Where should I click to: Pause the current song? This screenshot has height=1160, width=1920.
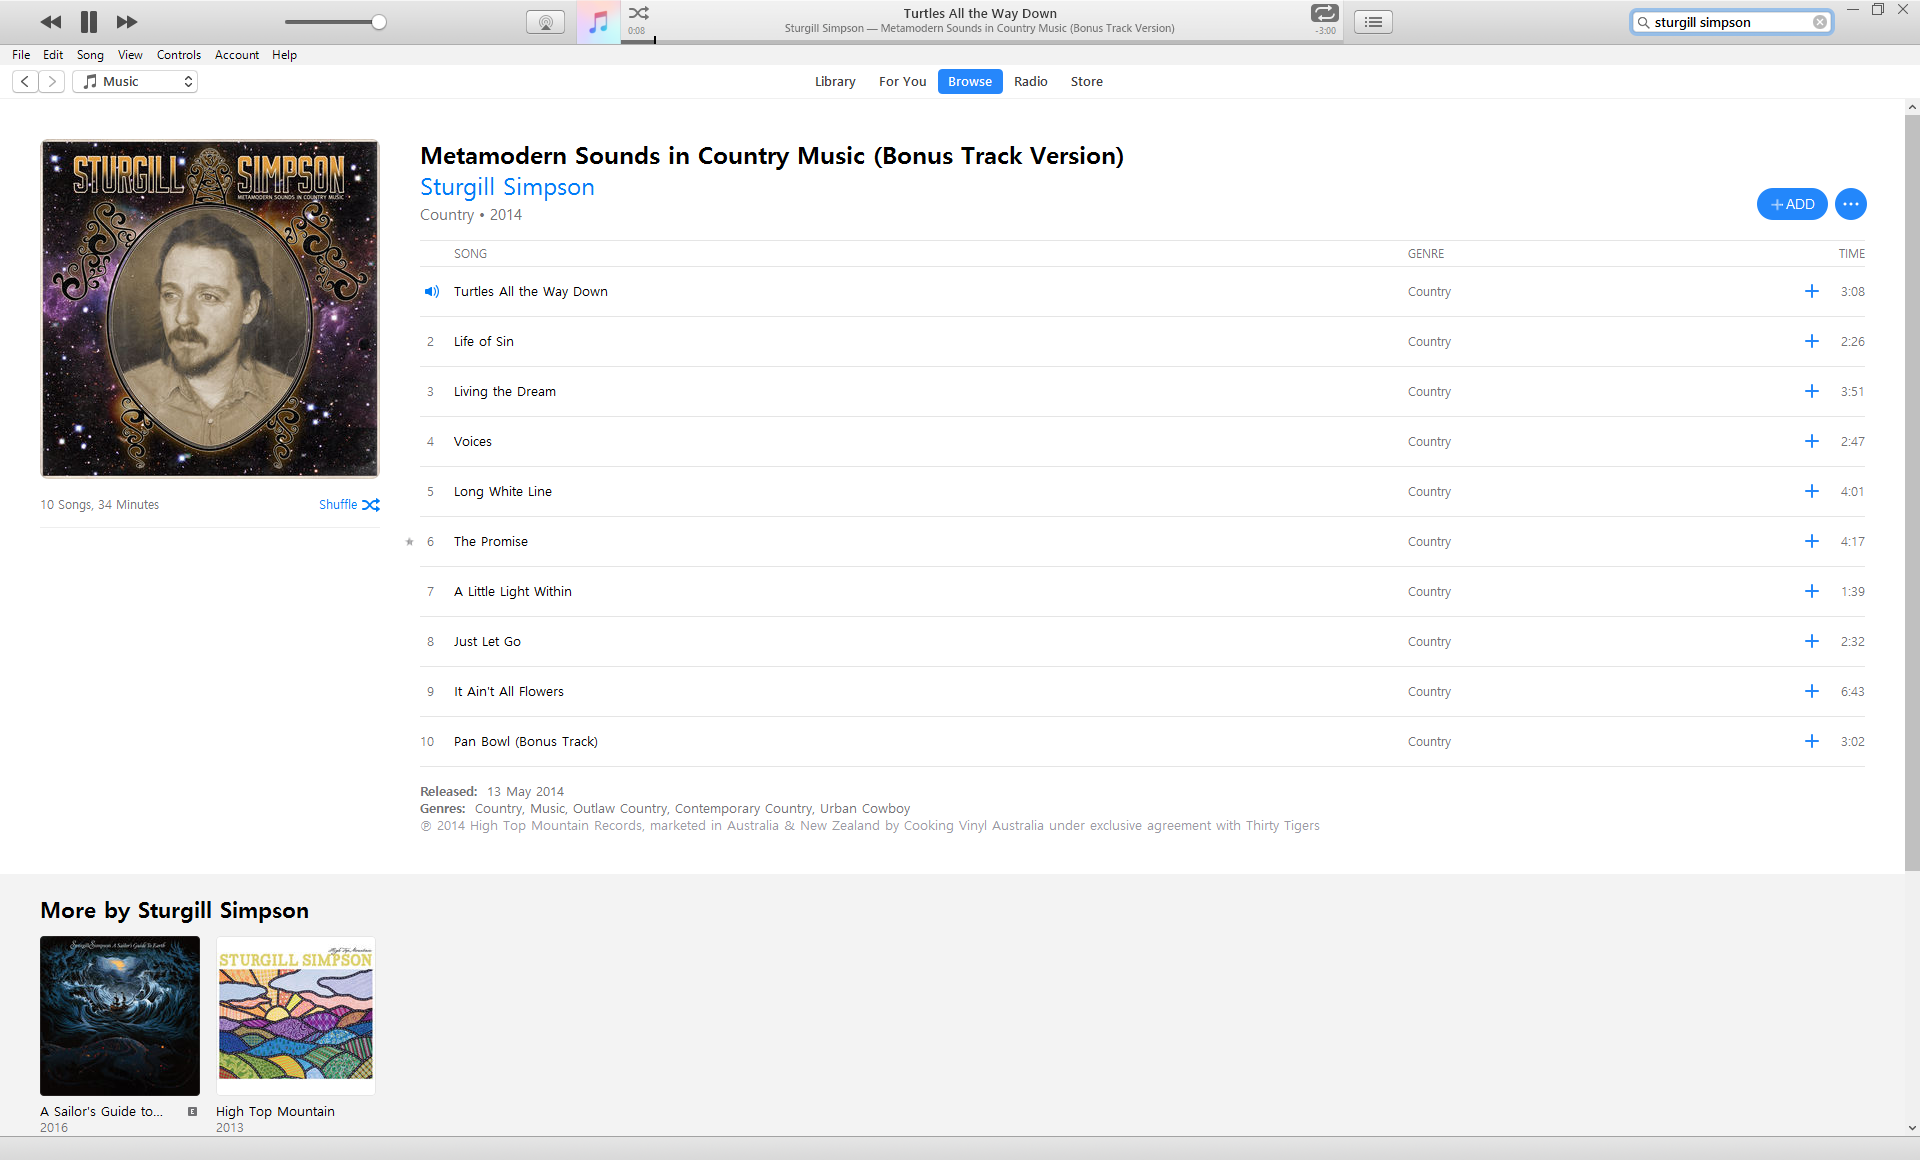click(89, 22)
